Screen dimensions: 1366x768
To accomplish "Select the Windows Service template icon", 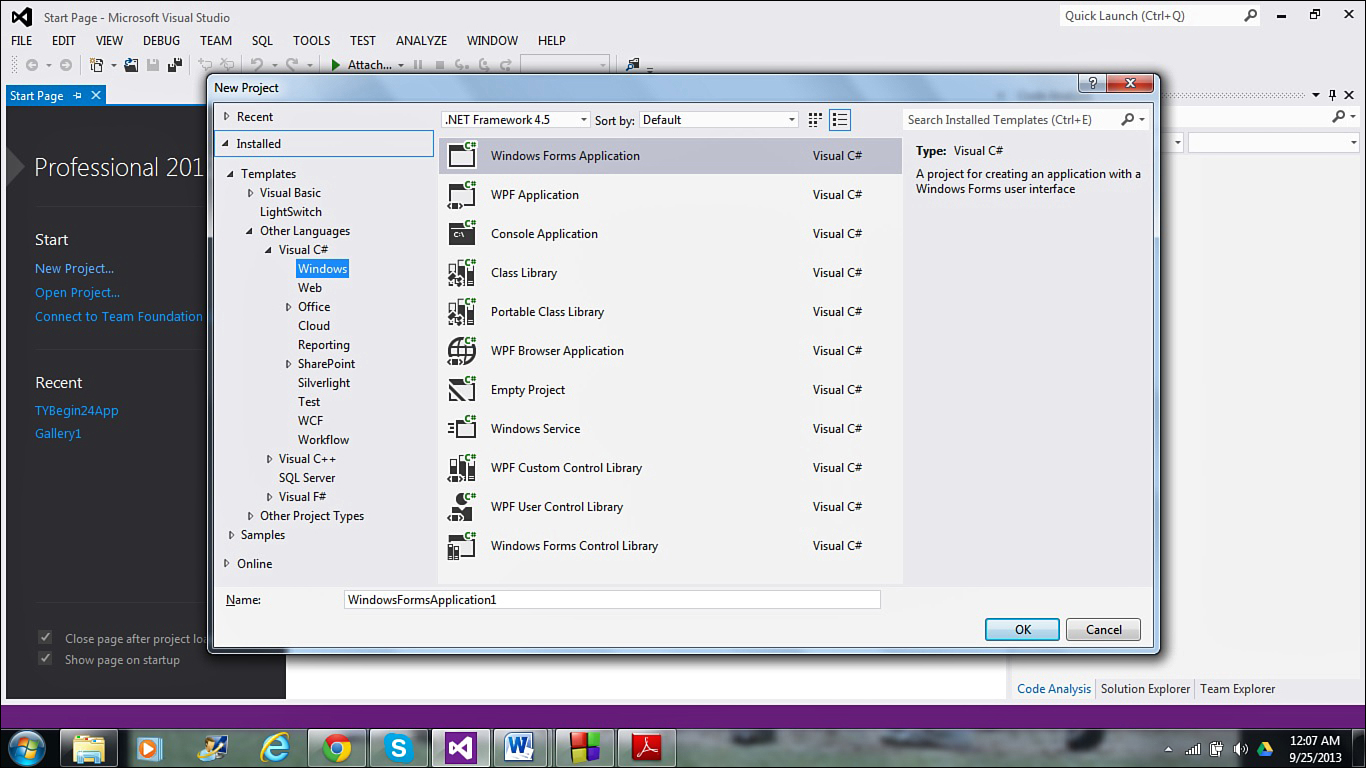I will [461, 429].
